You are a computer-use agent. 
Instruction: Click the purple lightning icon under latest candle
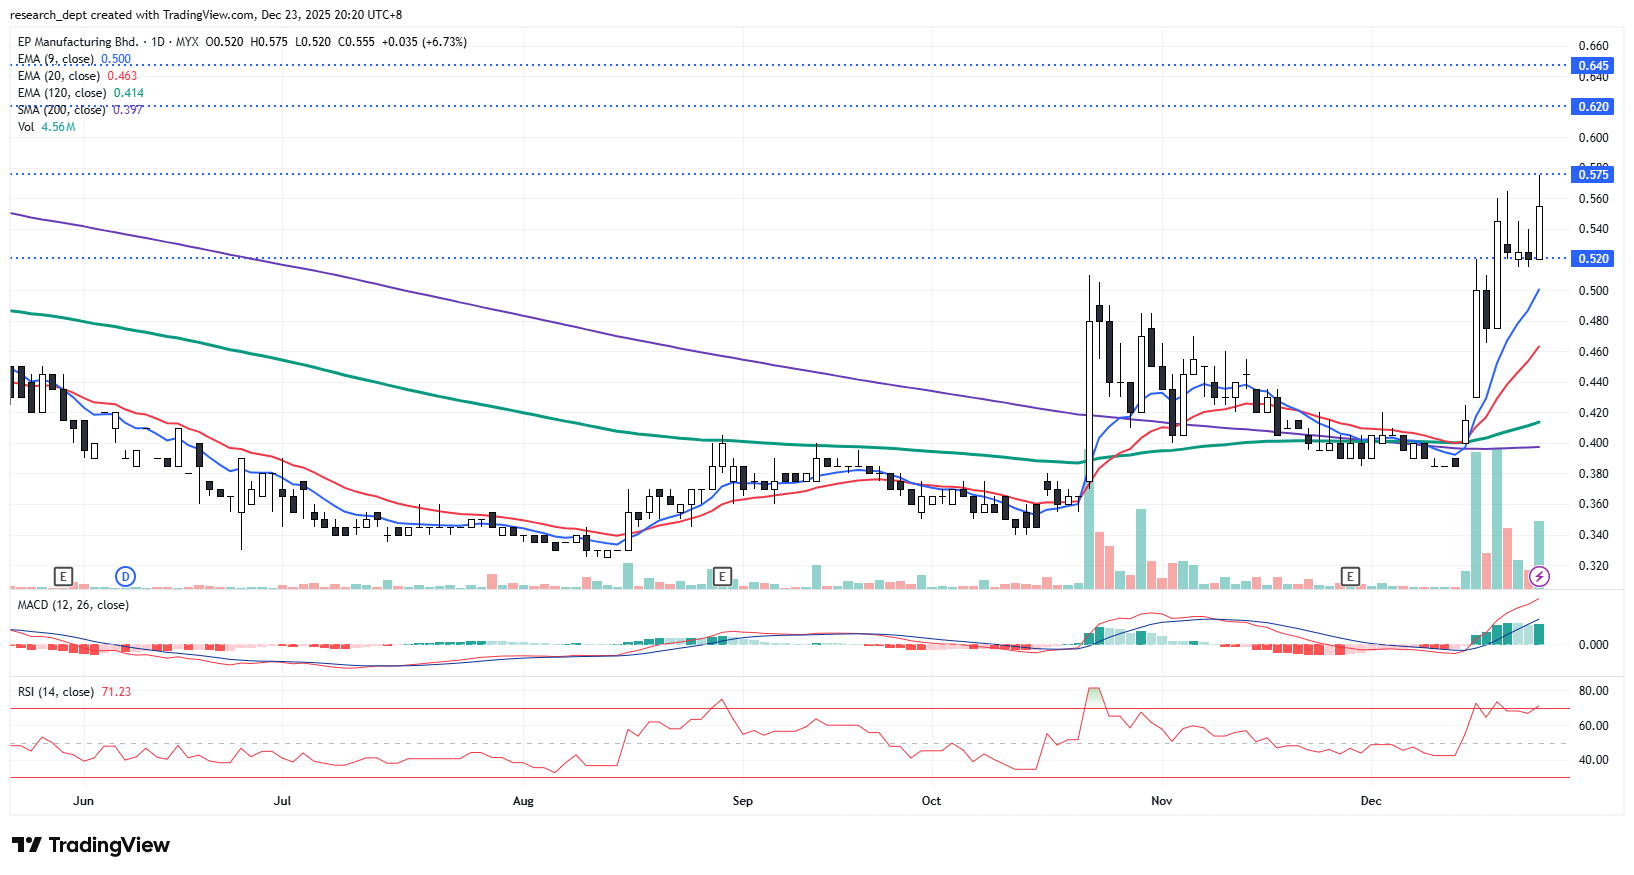click(1540, 576)
